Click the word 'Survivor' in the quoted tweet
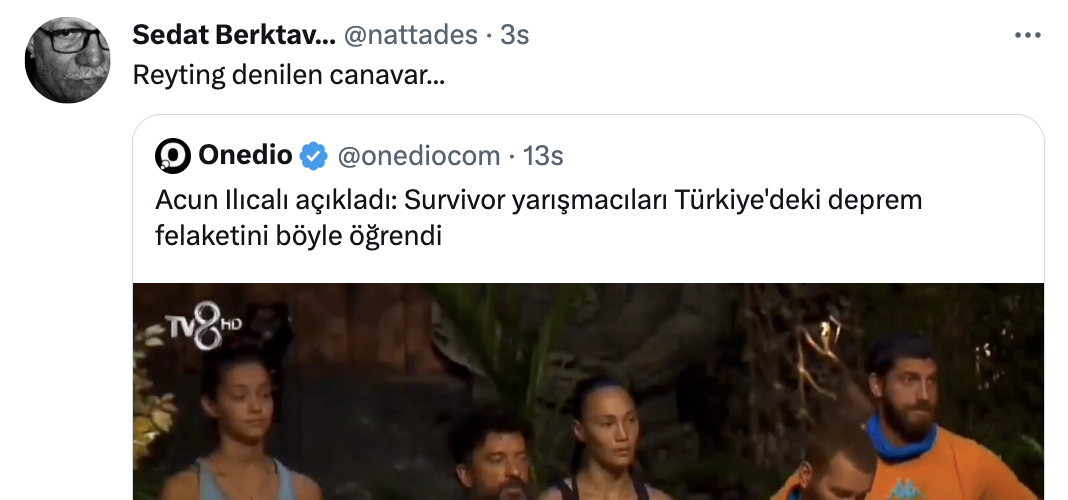 455,201
